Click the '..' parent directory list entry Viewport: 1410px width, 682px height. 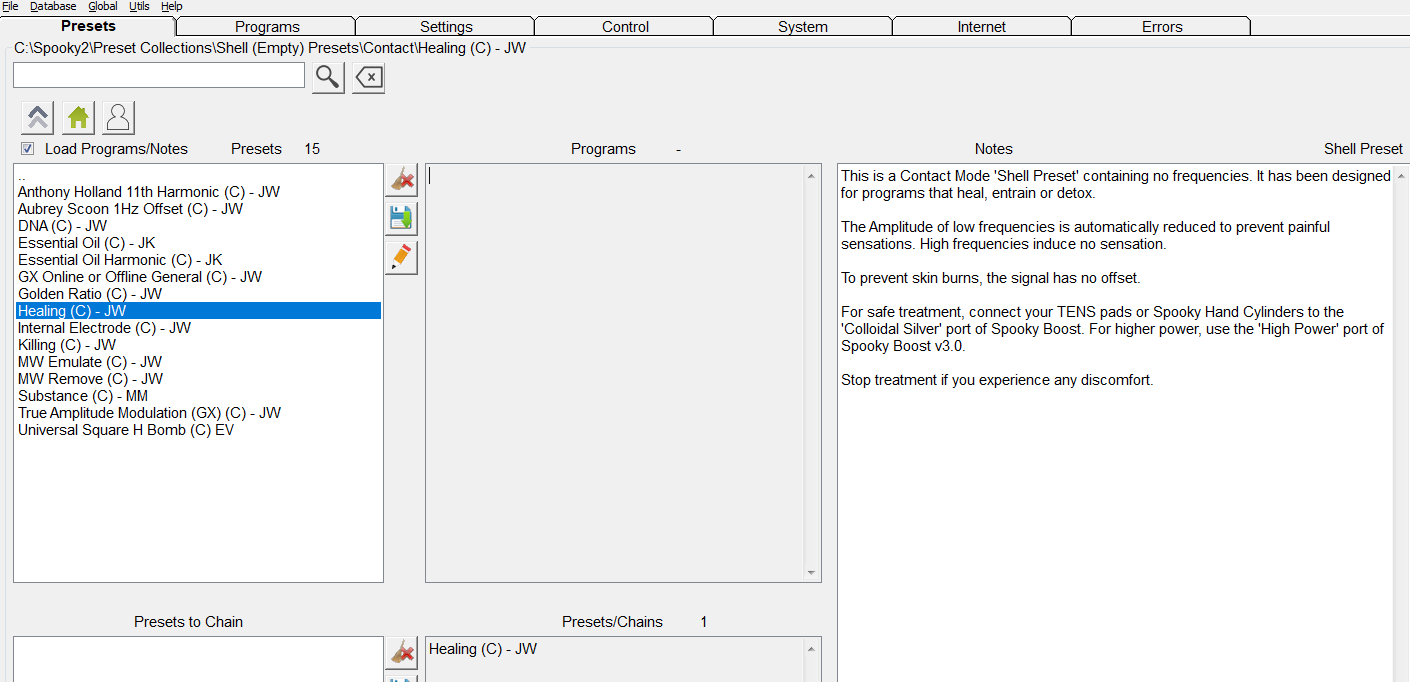point(22,176)
